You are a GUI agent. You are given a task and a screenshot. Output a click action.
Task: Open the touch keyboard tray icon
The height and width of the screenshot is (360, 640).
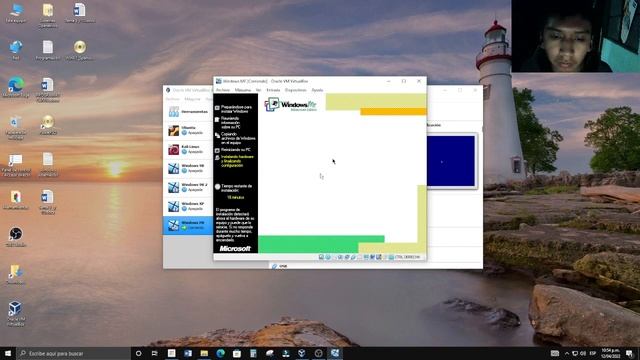(x=555, y=353)
